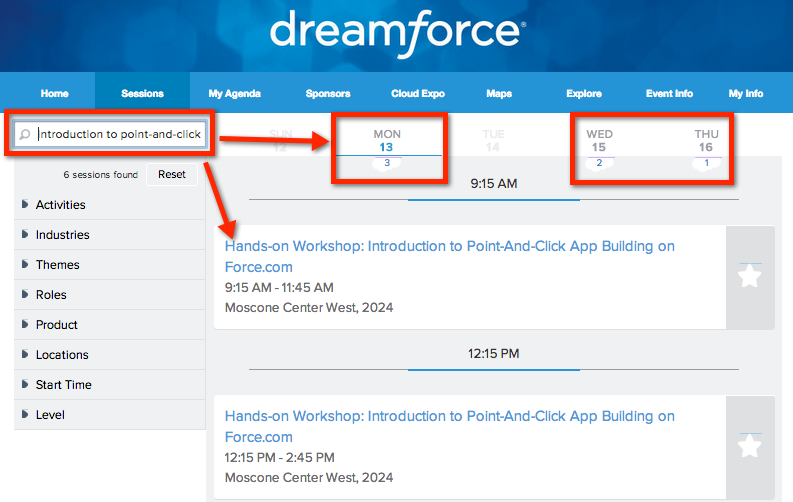Select Sunday 12 in the day picker
This screenshot has width=793, height=502.
(x=280, y=141)
